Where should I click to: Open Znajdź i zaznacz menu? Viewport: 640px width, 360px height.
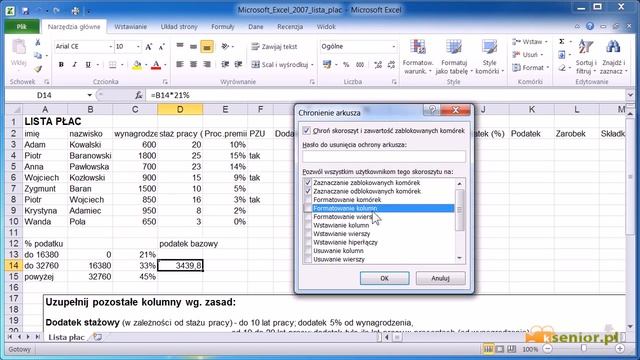(613, 57)
